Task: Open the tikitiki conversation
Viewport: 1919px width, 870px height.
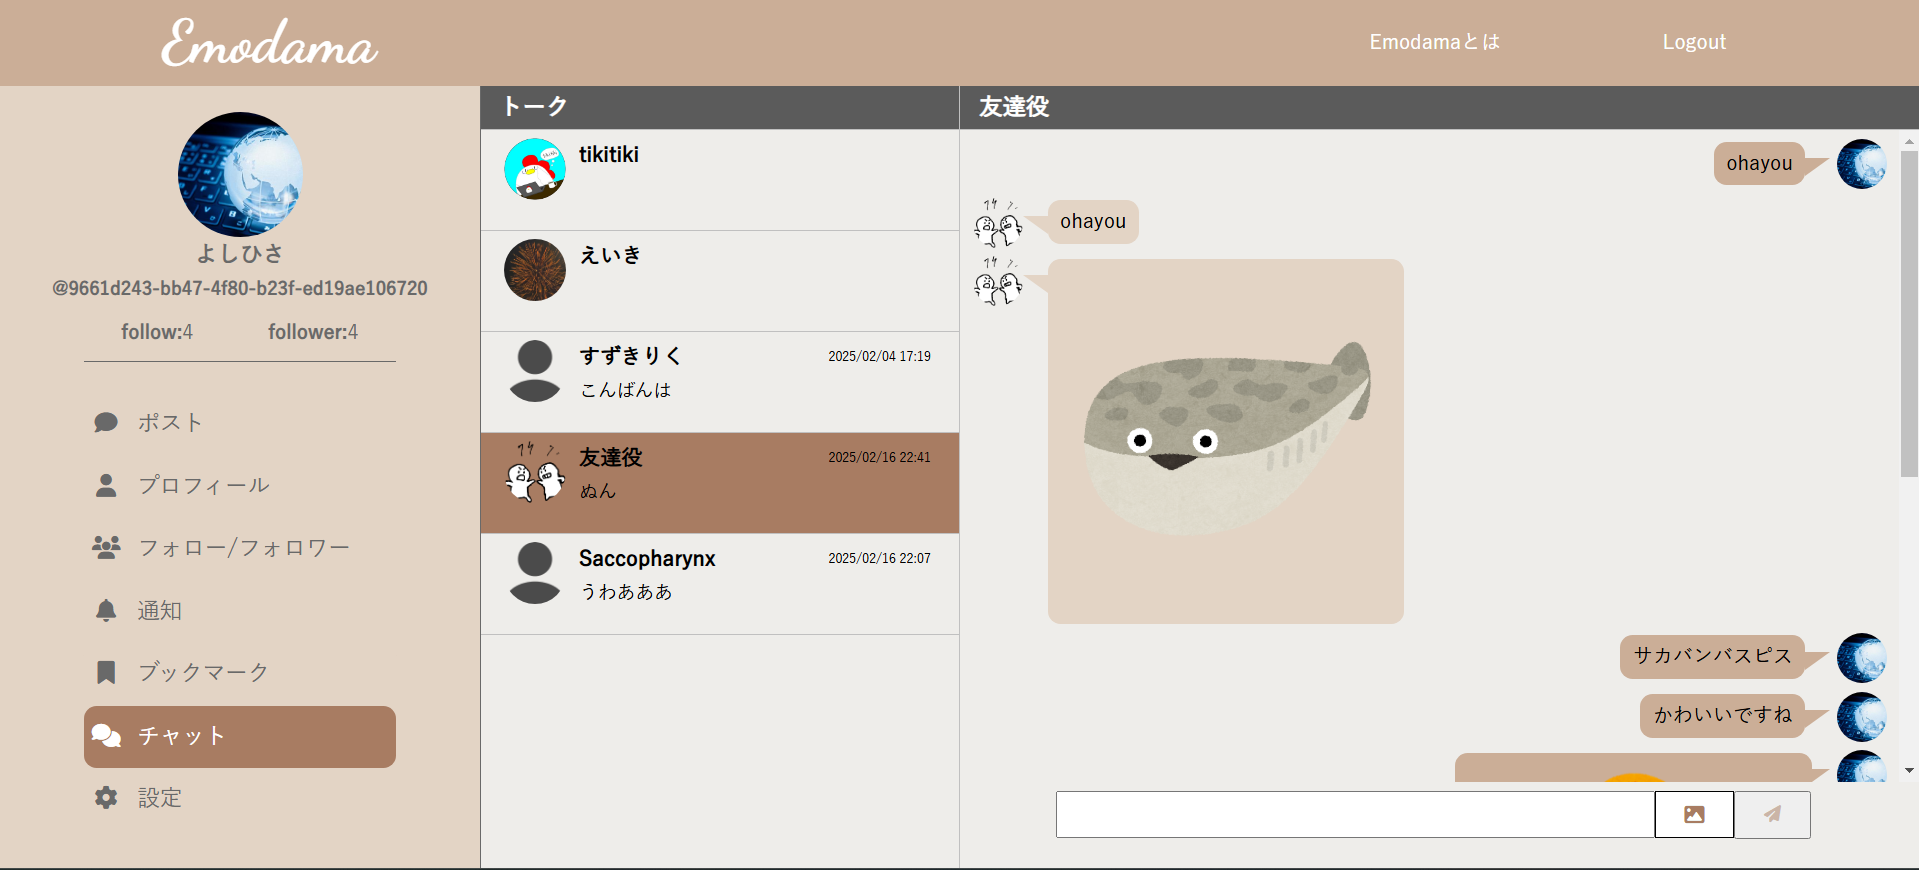Action: click(x=719, y=180)
